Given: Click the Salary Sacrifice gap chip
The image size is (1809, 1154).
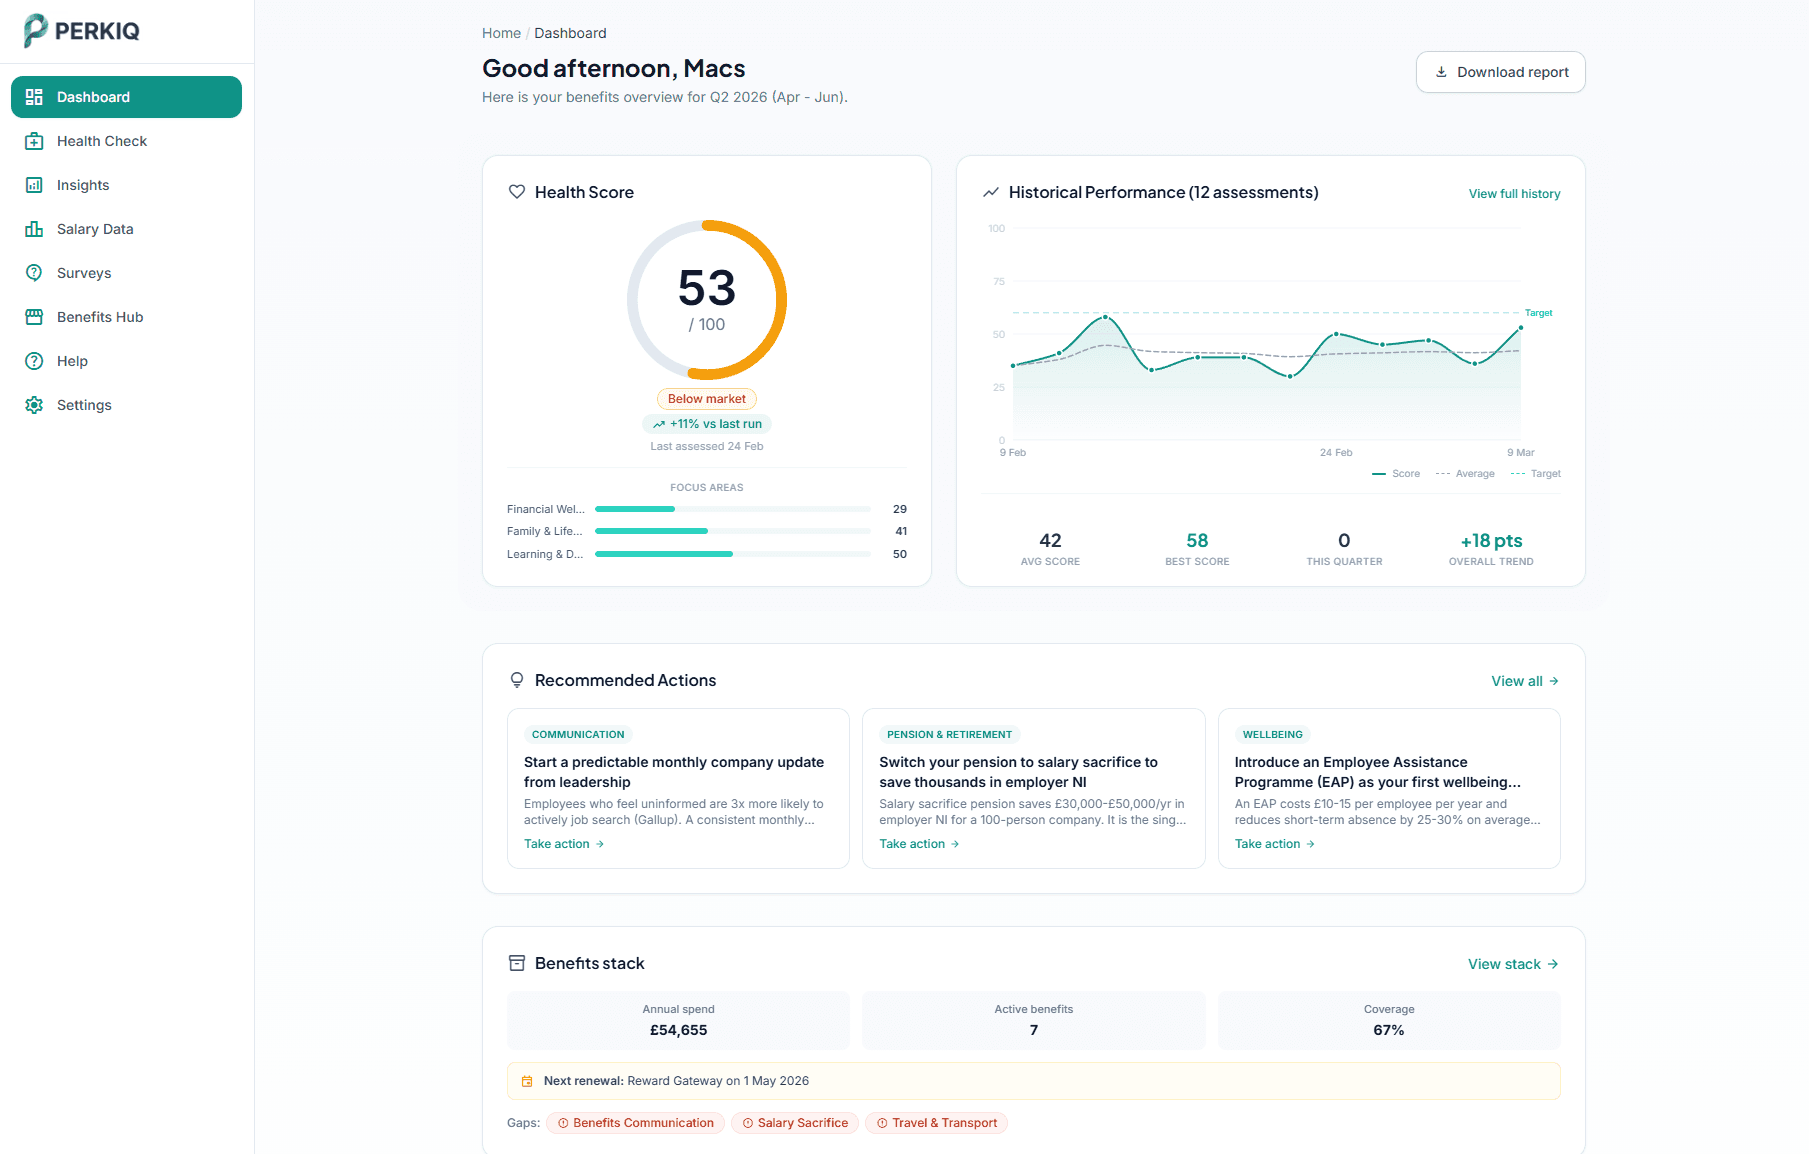Looking at the screenshot, I should click(x=795, y=1122).
